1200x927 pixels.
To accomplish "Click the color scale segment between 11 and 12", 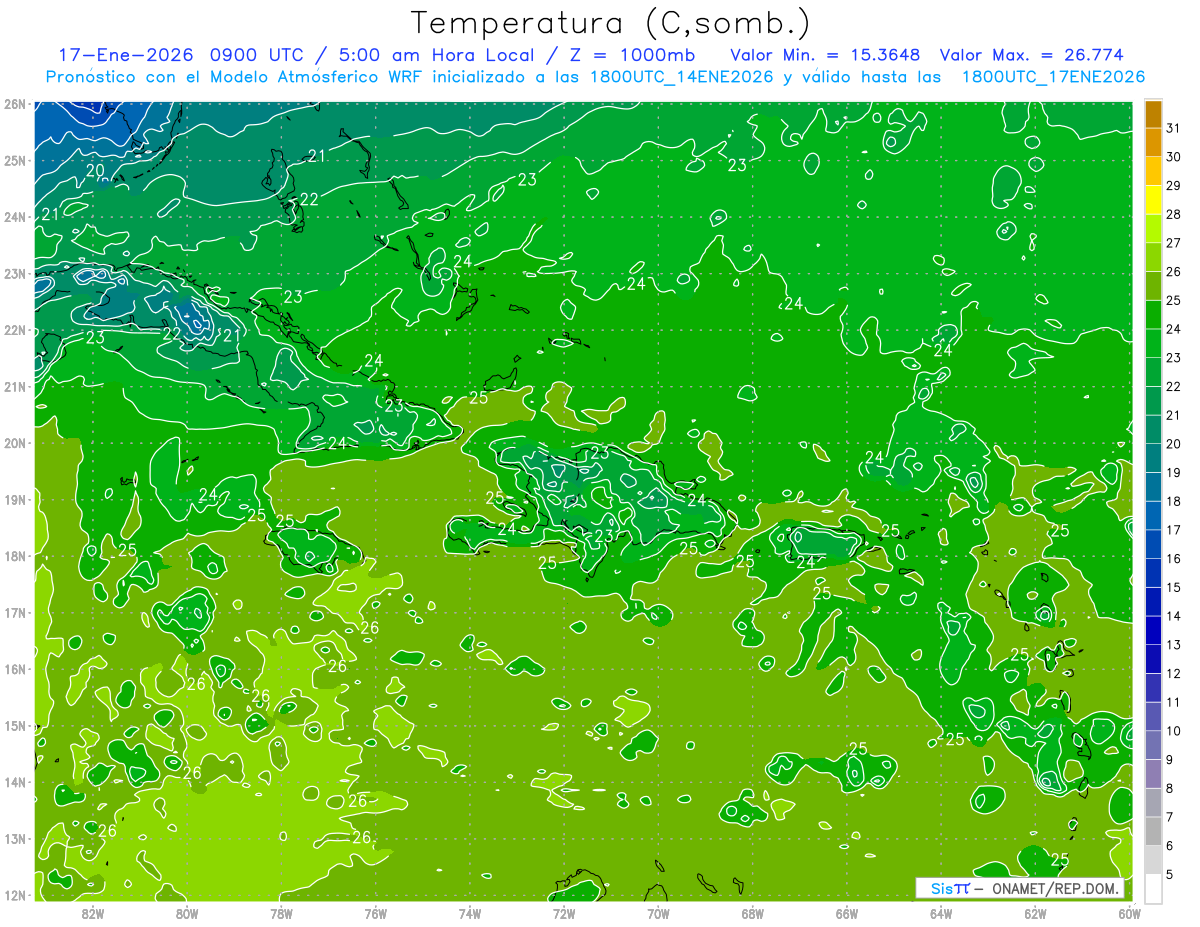I will click(1153, 688).
